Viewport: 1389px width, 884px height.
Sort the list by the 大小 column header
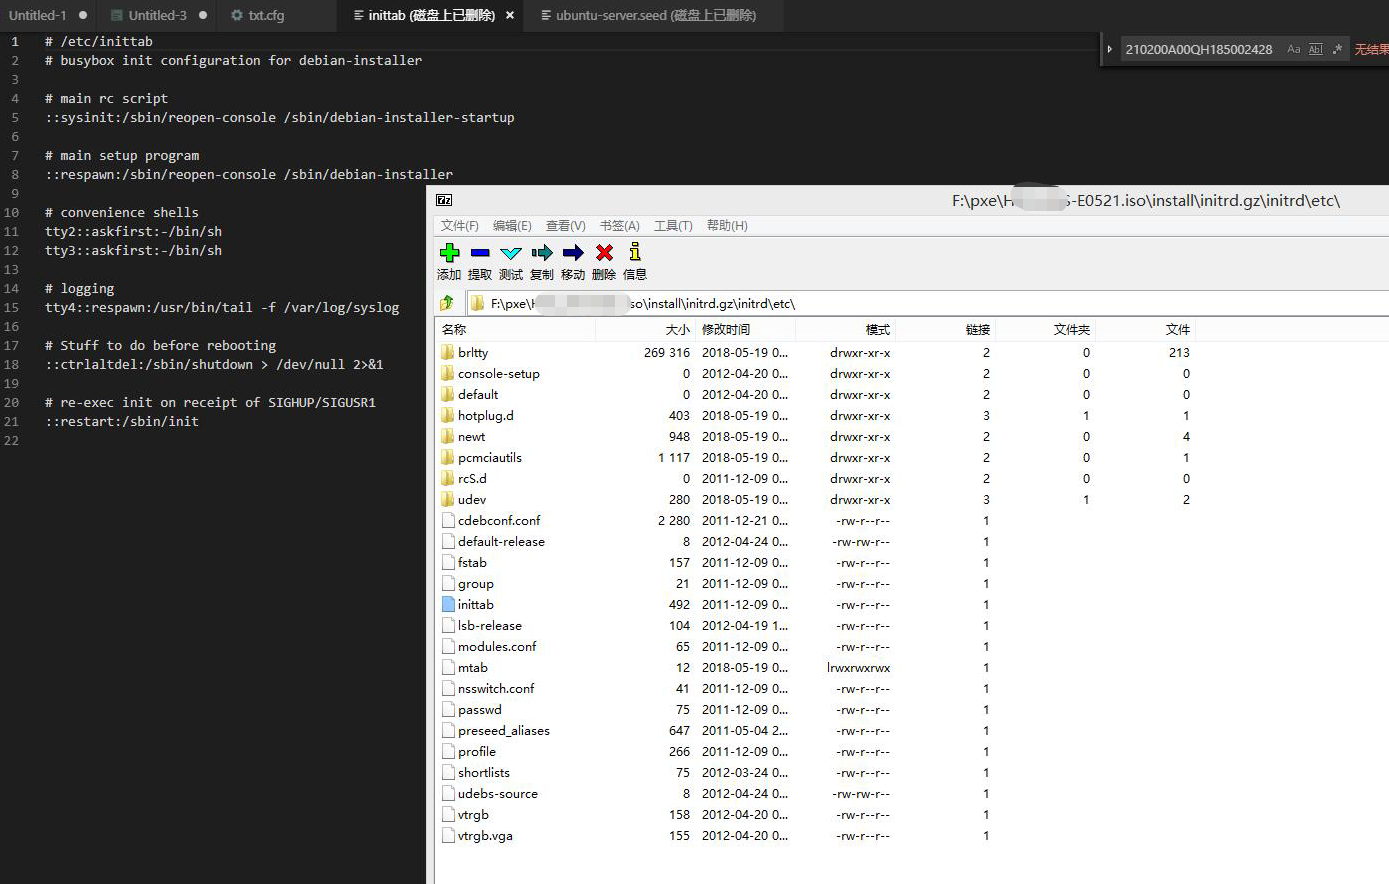click(677, 329)
